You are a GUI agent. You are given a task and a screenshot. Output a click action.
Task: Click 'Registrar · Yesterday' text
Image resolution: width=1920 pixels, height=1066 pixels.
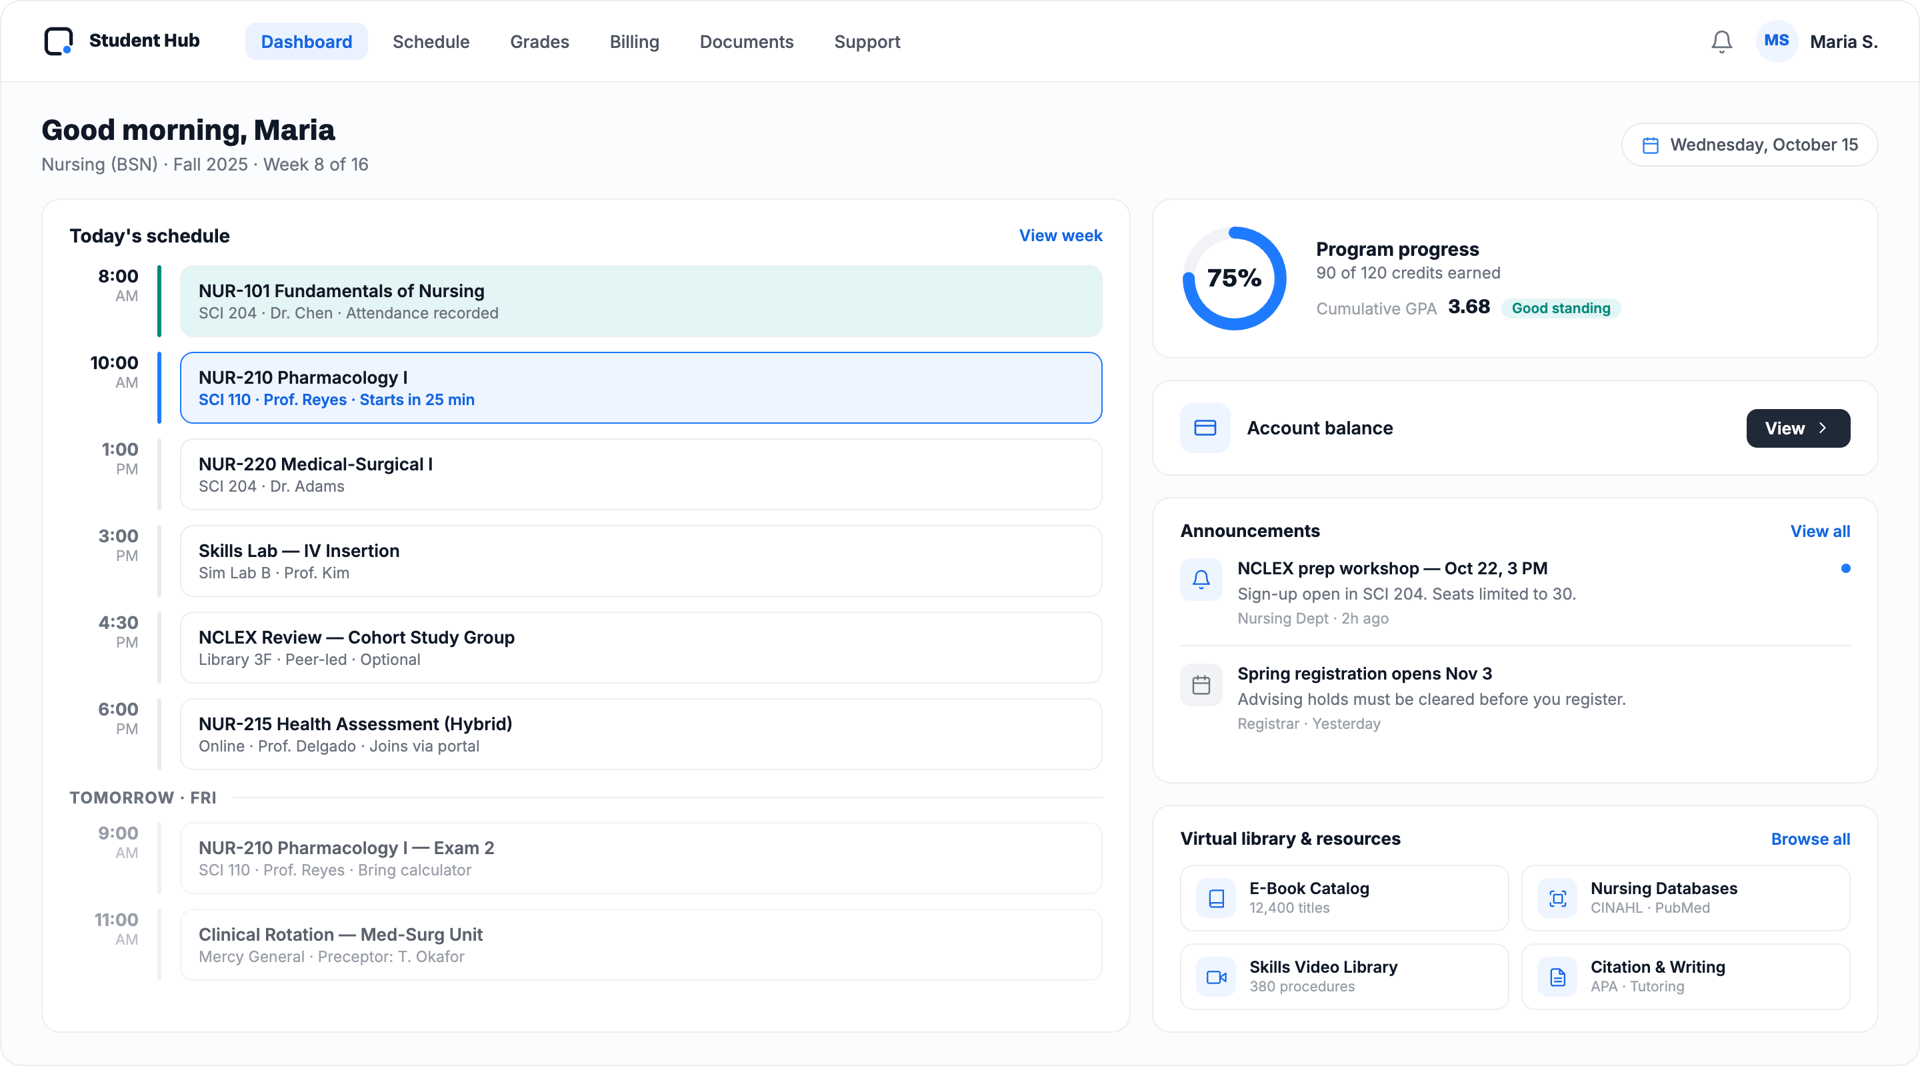1309,724
